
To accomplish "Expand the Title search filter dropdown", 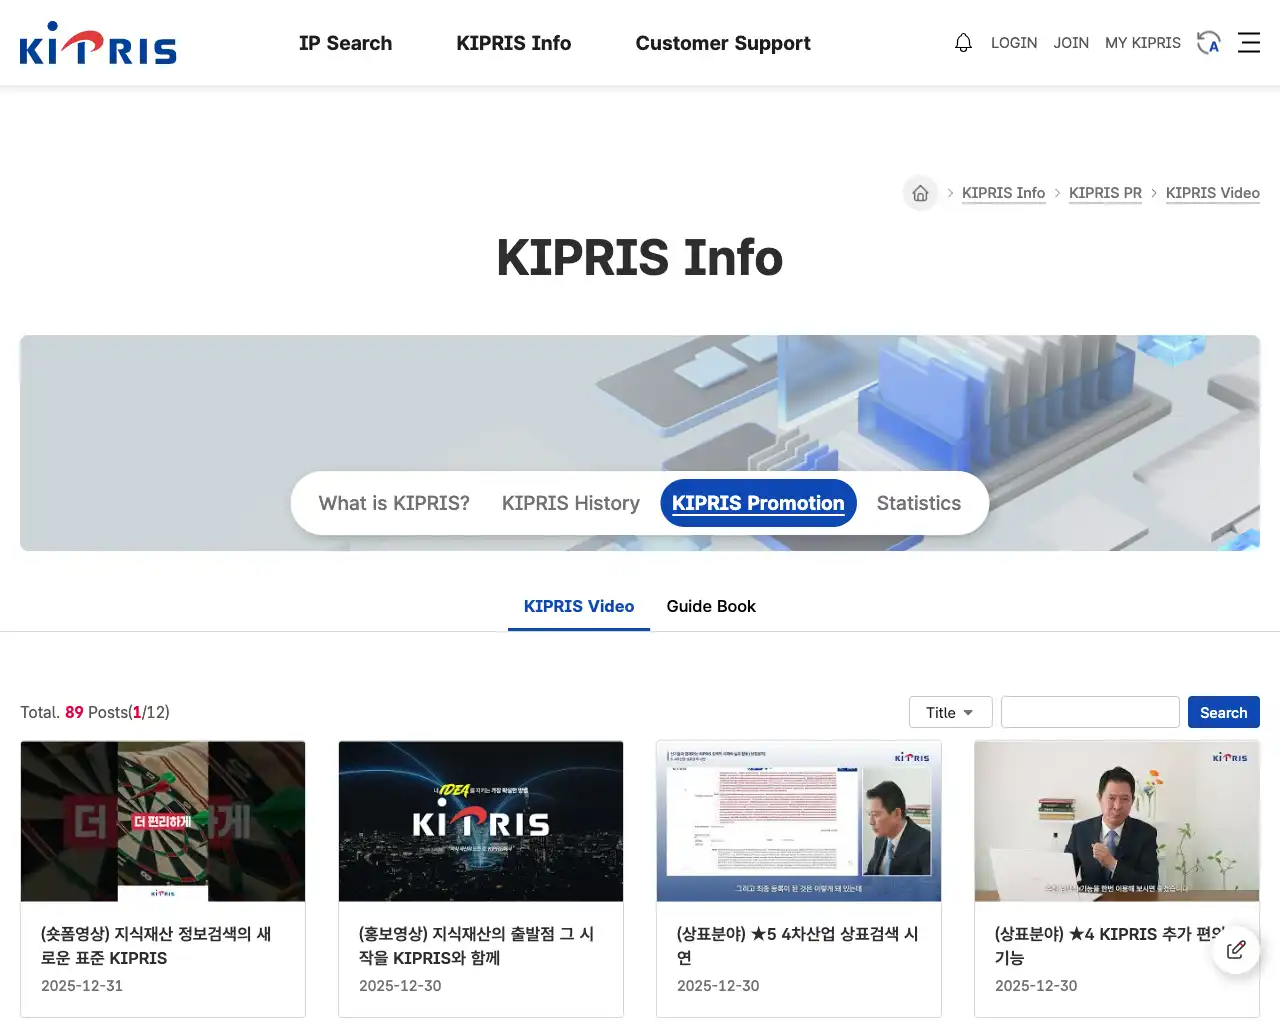I will 950,712.
